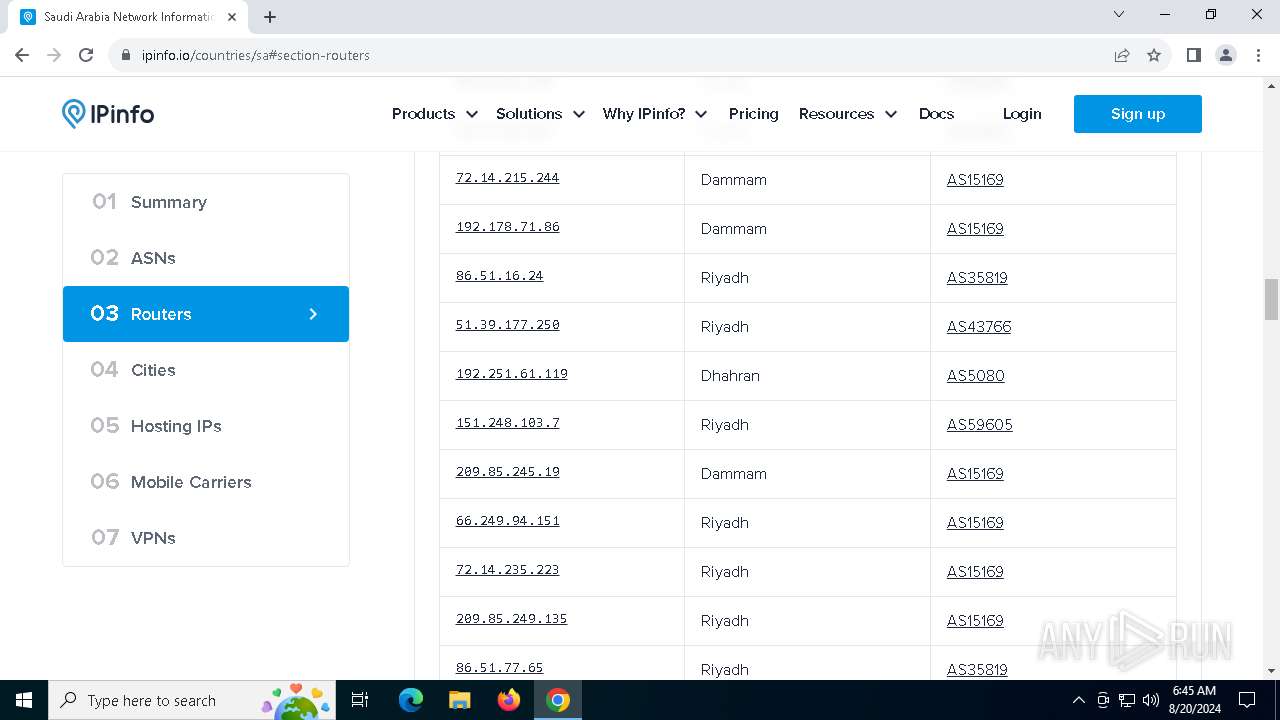Open notification center icon
The image size is (1280, 720).
click(x=1247, y=700)
